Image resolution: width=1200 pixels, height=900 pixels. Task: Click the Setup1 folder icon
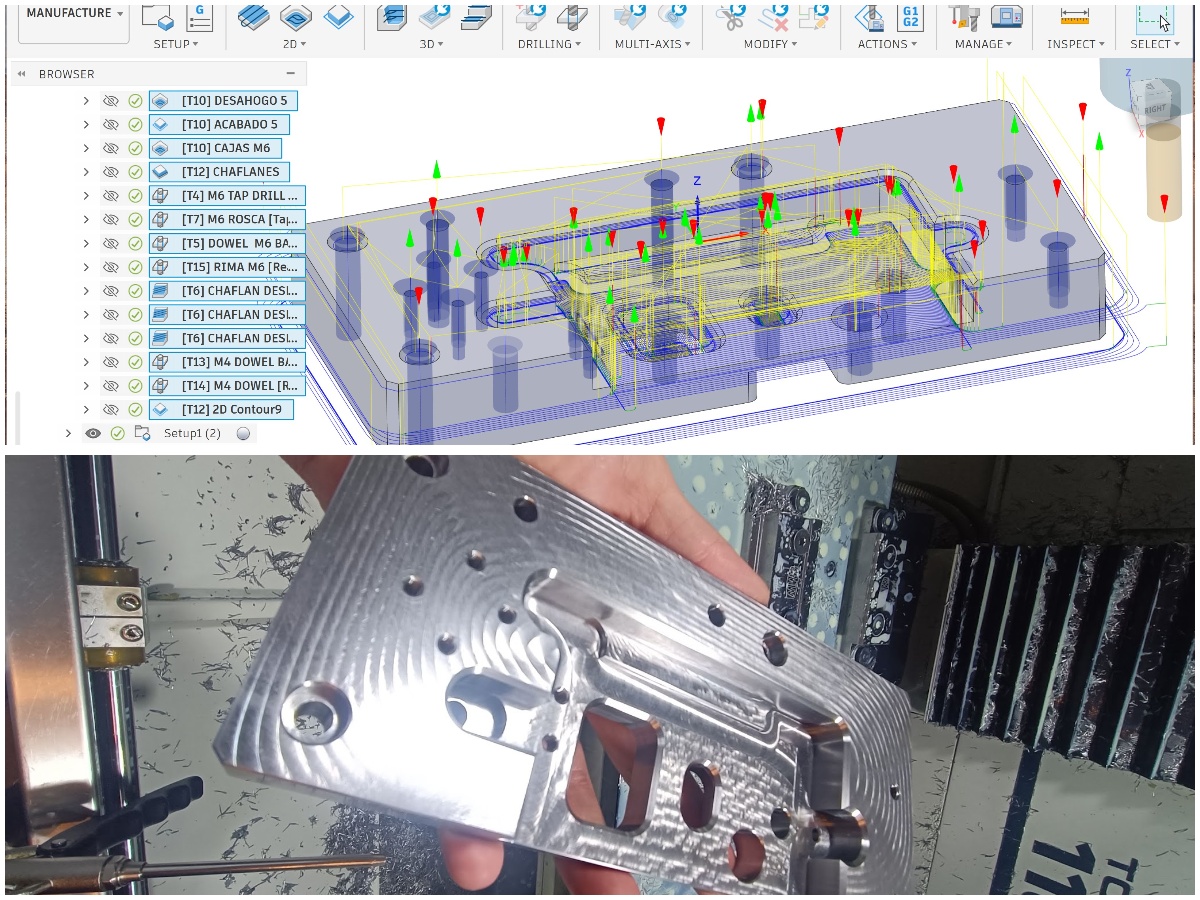coord(142,433)
